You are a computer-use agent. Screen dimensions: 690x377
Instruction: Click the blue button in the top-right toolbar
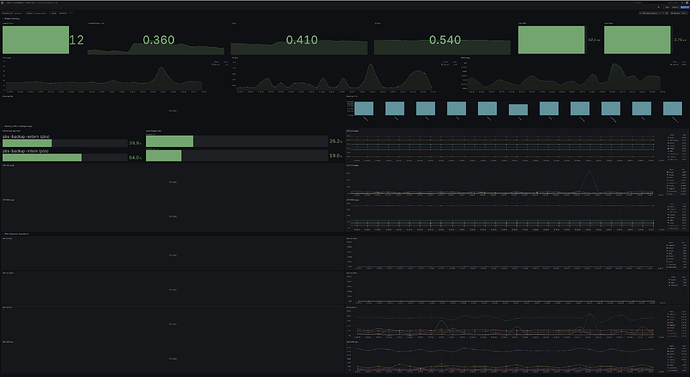click(x=685, y=7)
